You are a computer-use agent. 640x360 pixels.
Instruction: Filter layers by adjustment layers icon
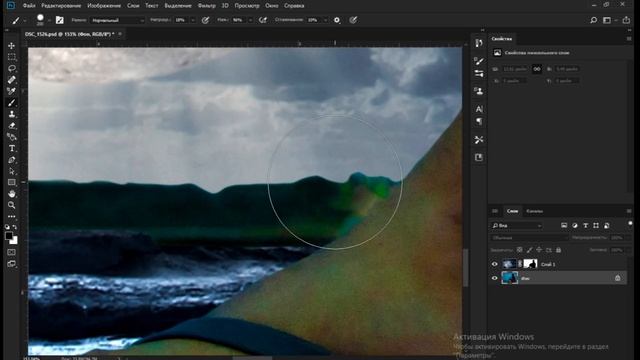pos(575,225)
